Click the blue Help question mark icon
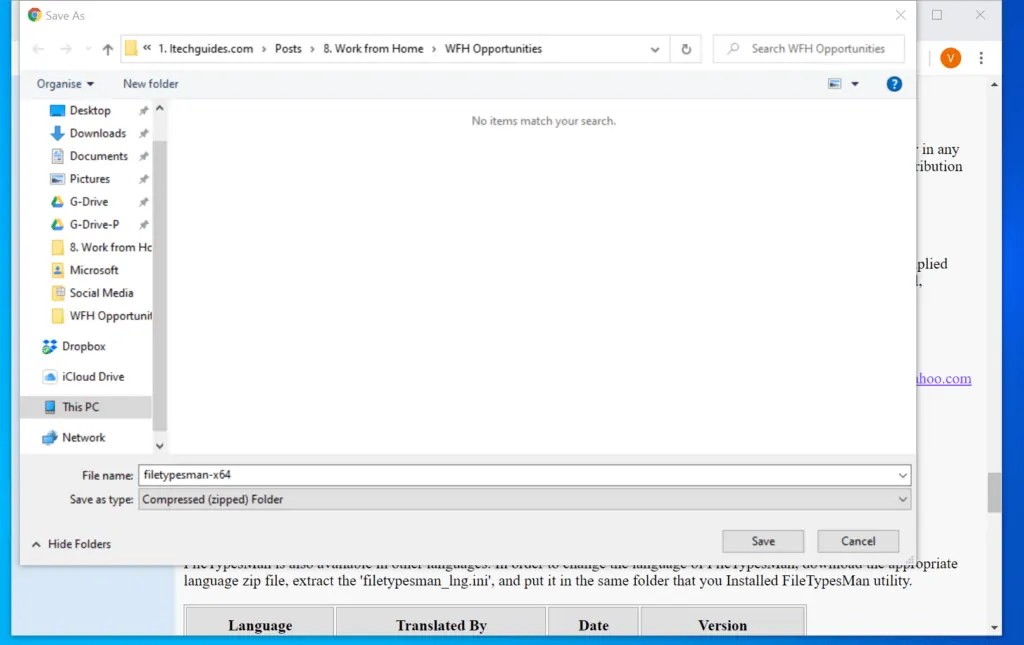The width and height of the screenshot is (1024, 645). coord(894,84)
